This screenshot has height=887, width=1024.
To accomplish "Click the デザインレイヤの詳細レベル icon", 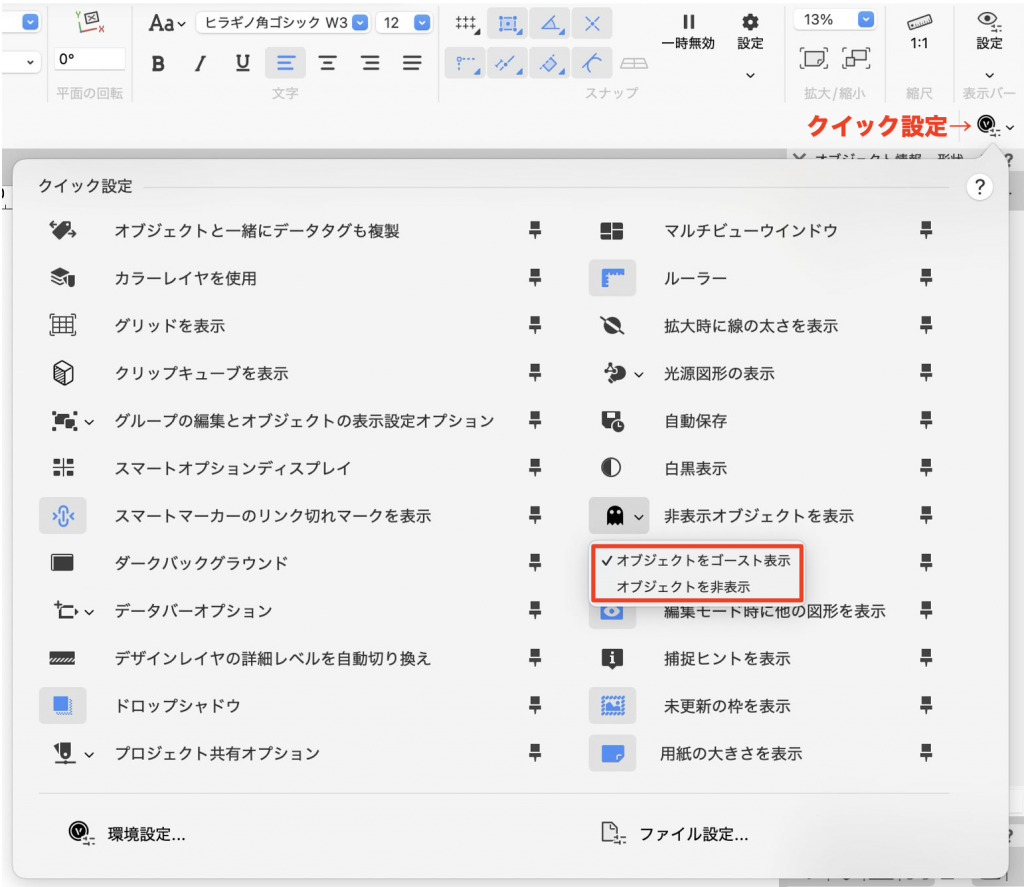I will click(x=63, y=658).
